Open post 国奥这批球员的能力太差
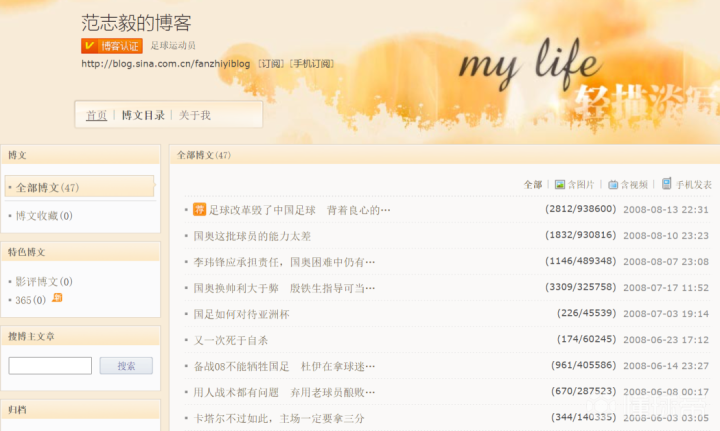 pyautogui.click(x=252, y=236)
